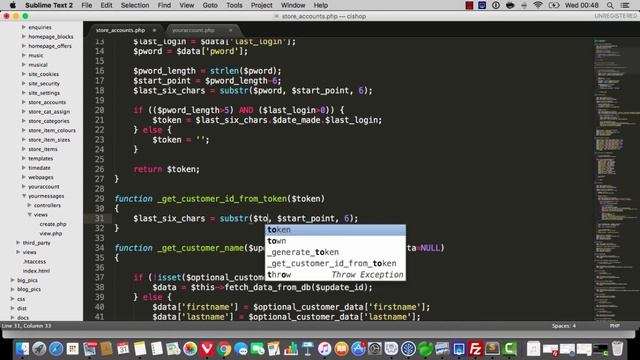Expand the homepage_blocks folder
Screen dimensions: 640x360
click(x=24, y=37)
